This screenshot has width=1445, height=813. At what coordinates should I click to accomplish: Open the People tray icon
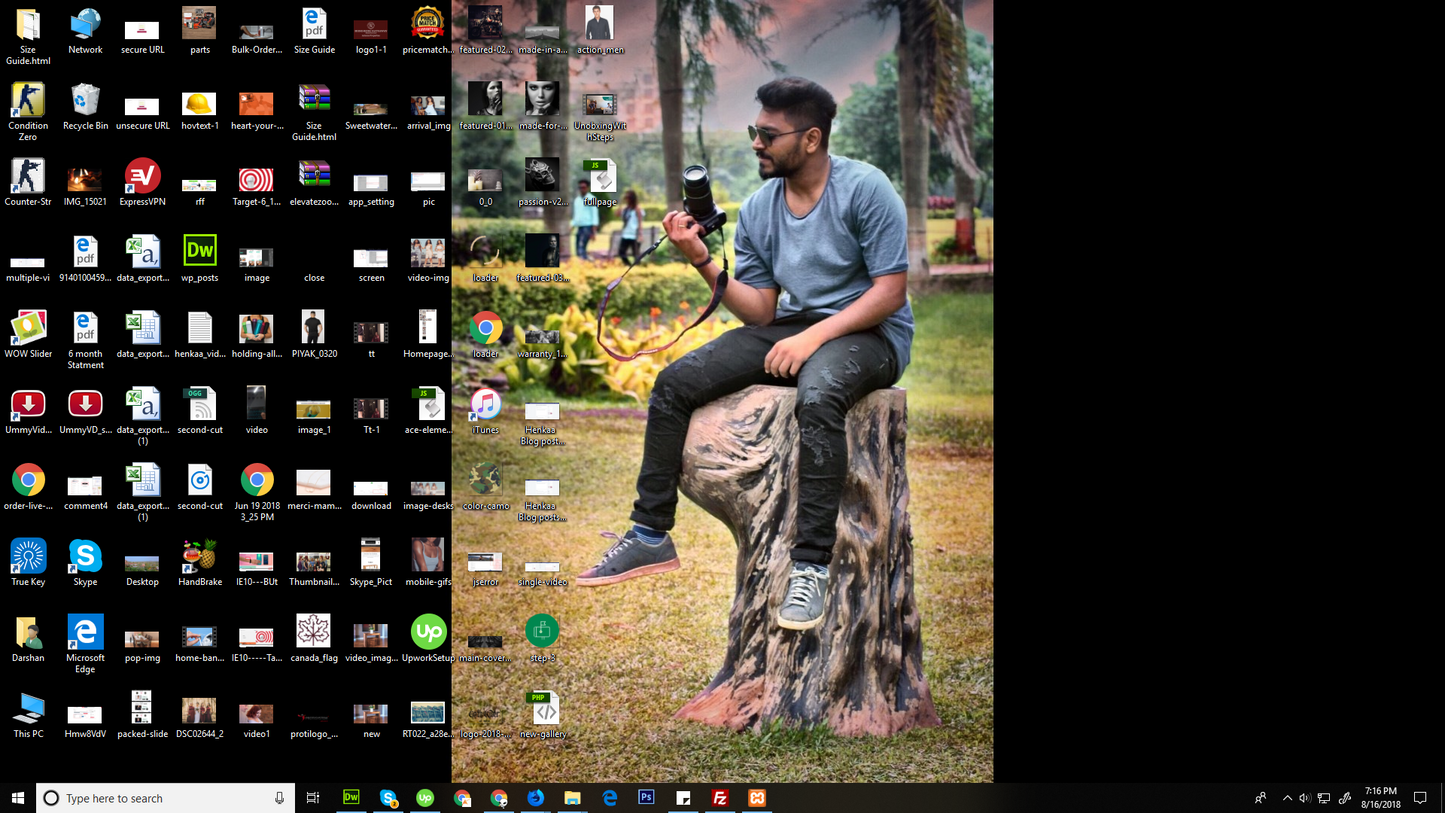1260,798
